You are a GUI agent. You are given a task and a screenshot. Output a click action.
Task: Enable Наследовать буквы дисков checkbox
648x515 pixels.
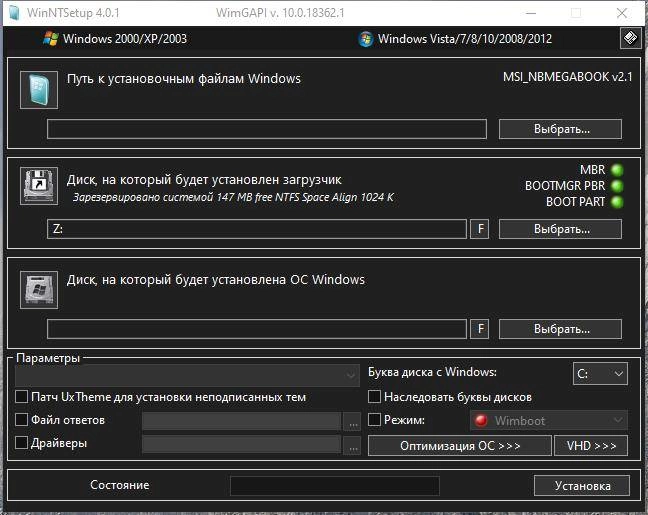374,397
